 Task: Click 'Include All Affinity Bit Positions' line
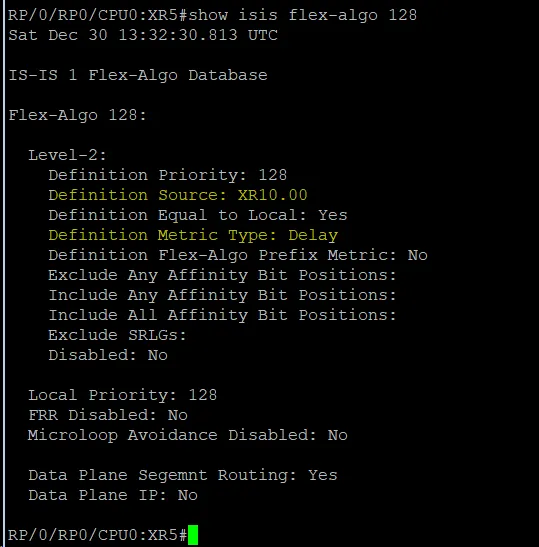point(223,315)
